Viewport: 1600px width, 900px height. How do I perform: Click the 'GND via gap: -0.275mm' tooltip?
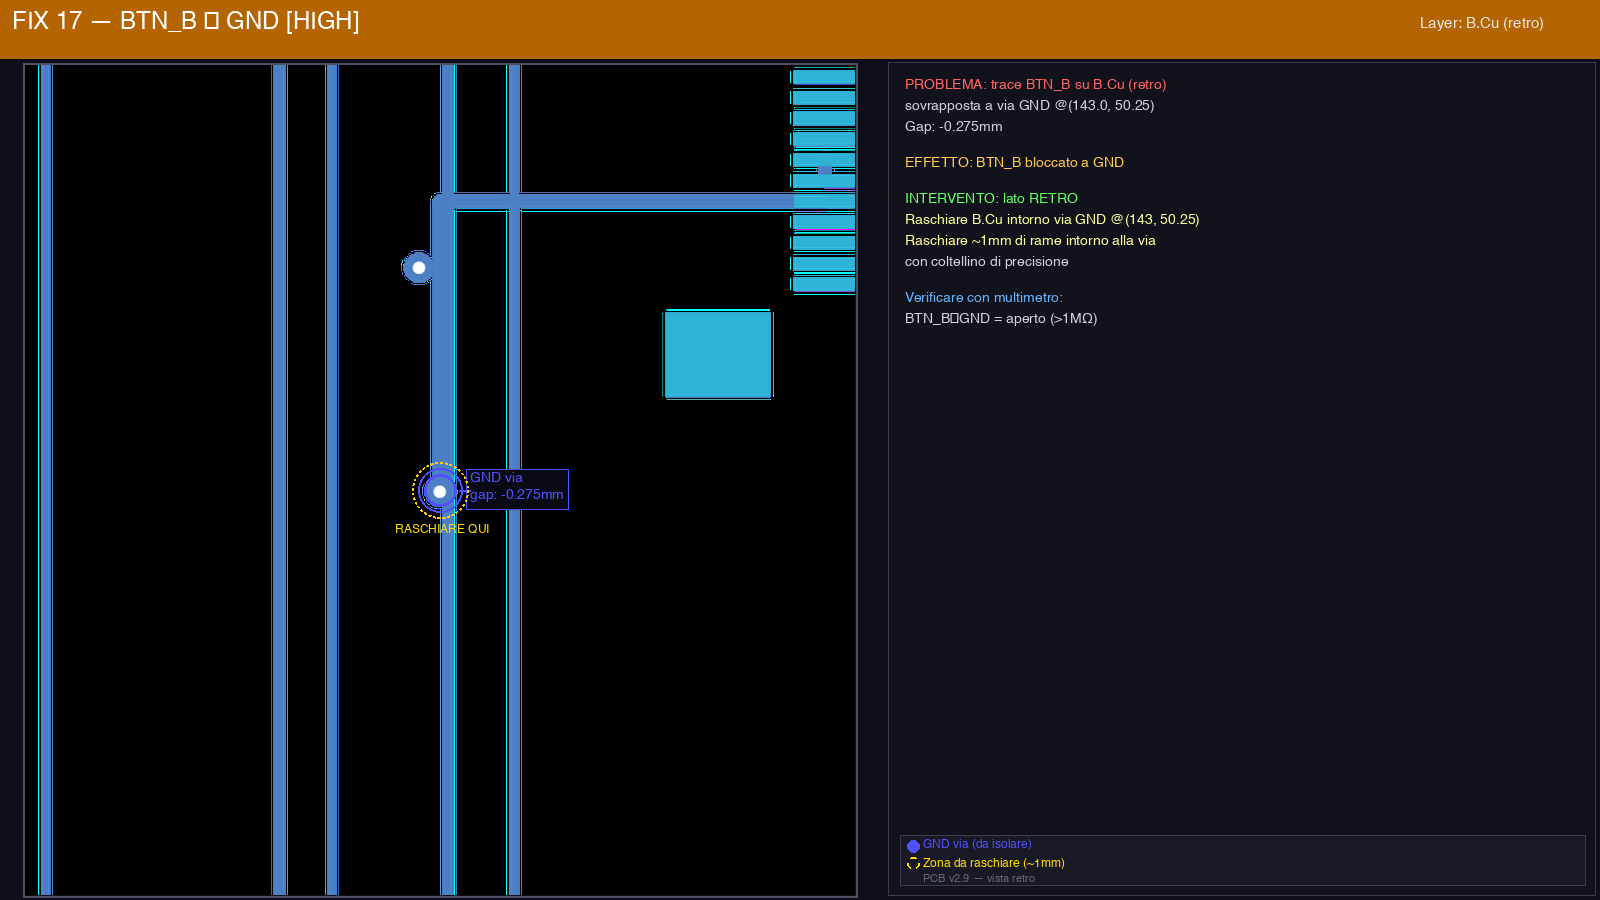pyautogui.click(x=517, y=489)
